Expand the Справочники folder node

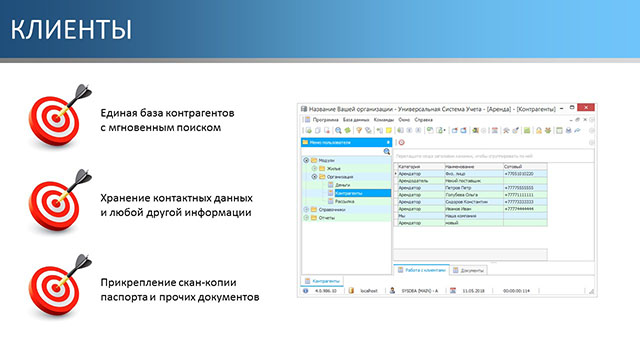306,209
